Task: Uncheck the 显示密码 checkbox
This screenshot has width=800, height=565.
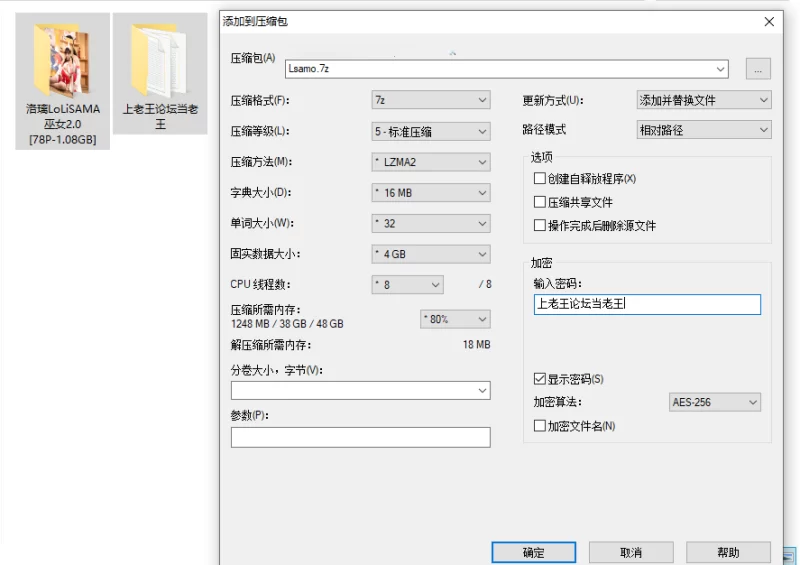Action: [x=540, y=380]
